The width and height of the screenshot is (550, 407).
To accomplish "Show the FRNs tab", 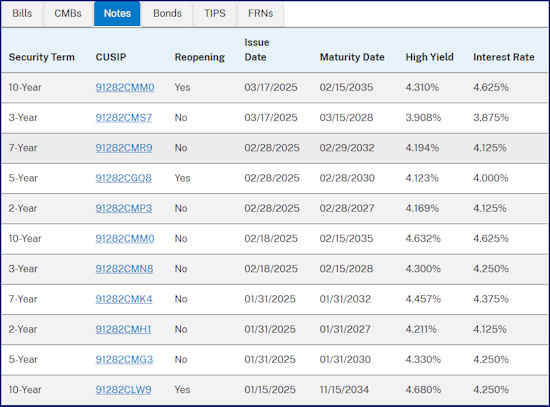I will coord(261,14).
